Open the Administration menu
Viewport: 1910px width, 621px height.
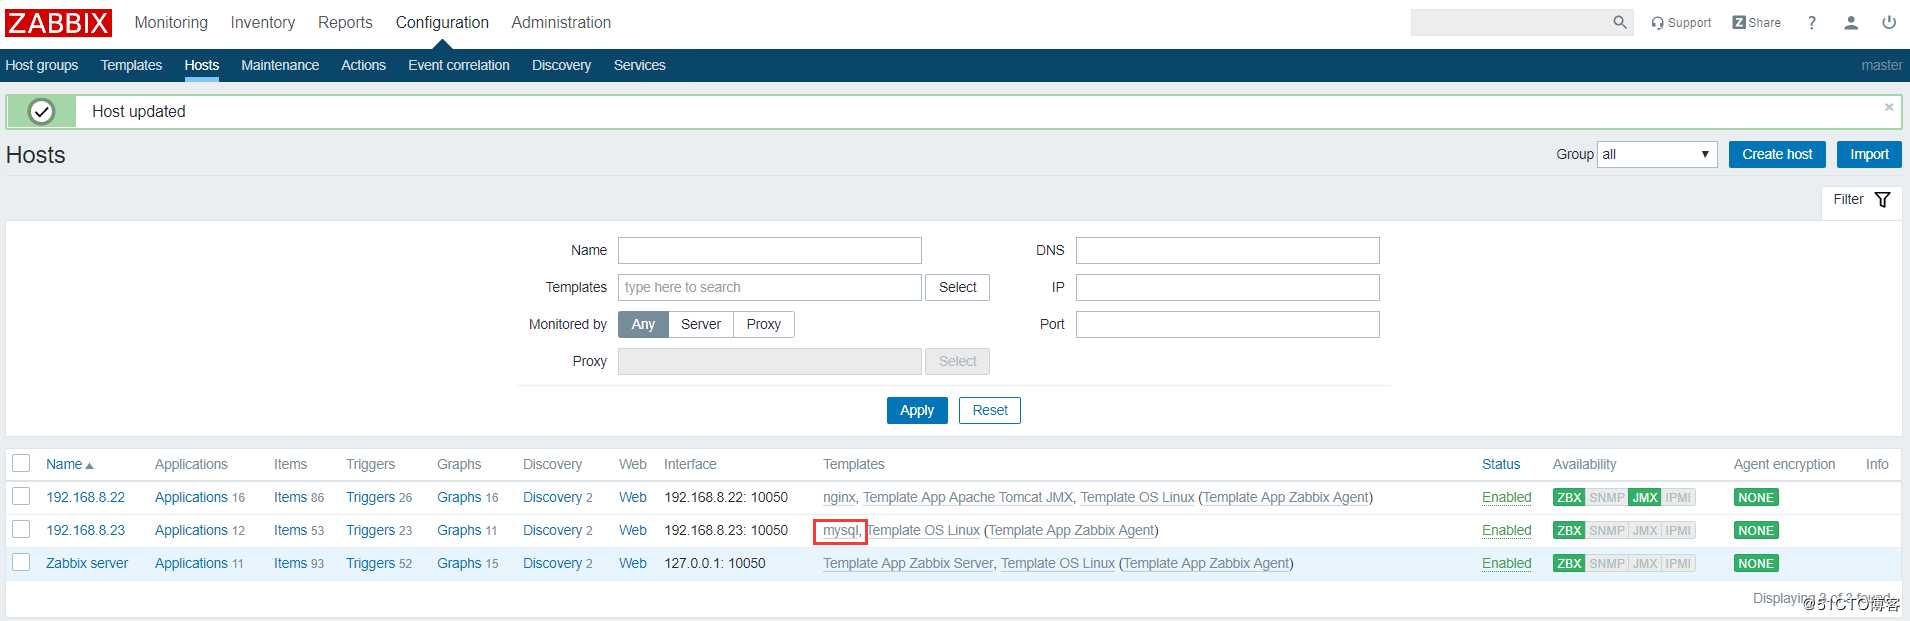(561, 22)
